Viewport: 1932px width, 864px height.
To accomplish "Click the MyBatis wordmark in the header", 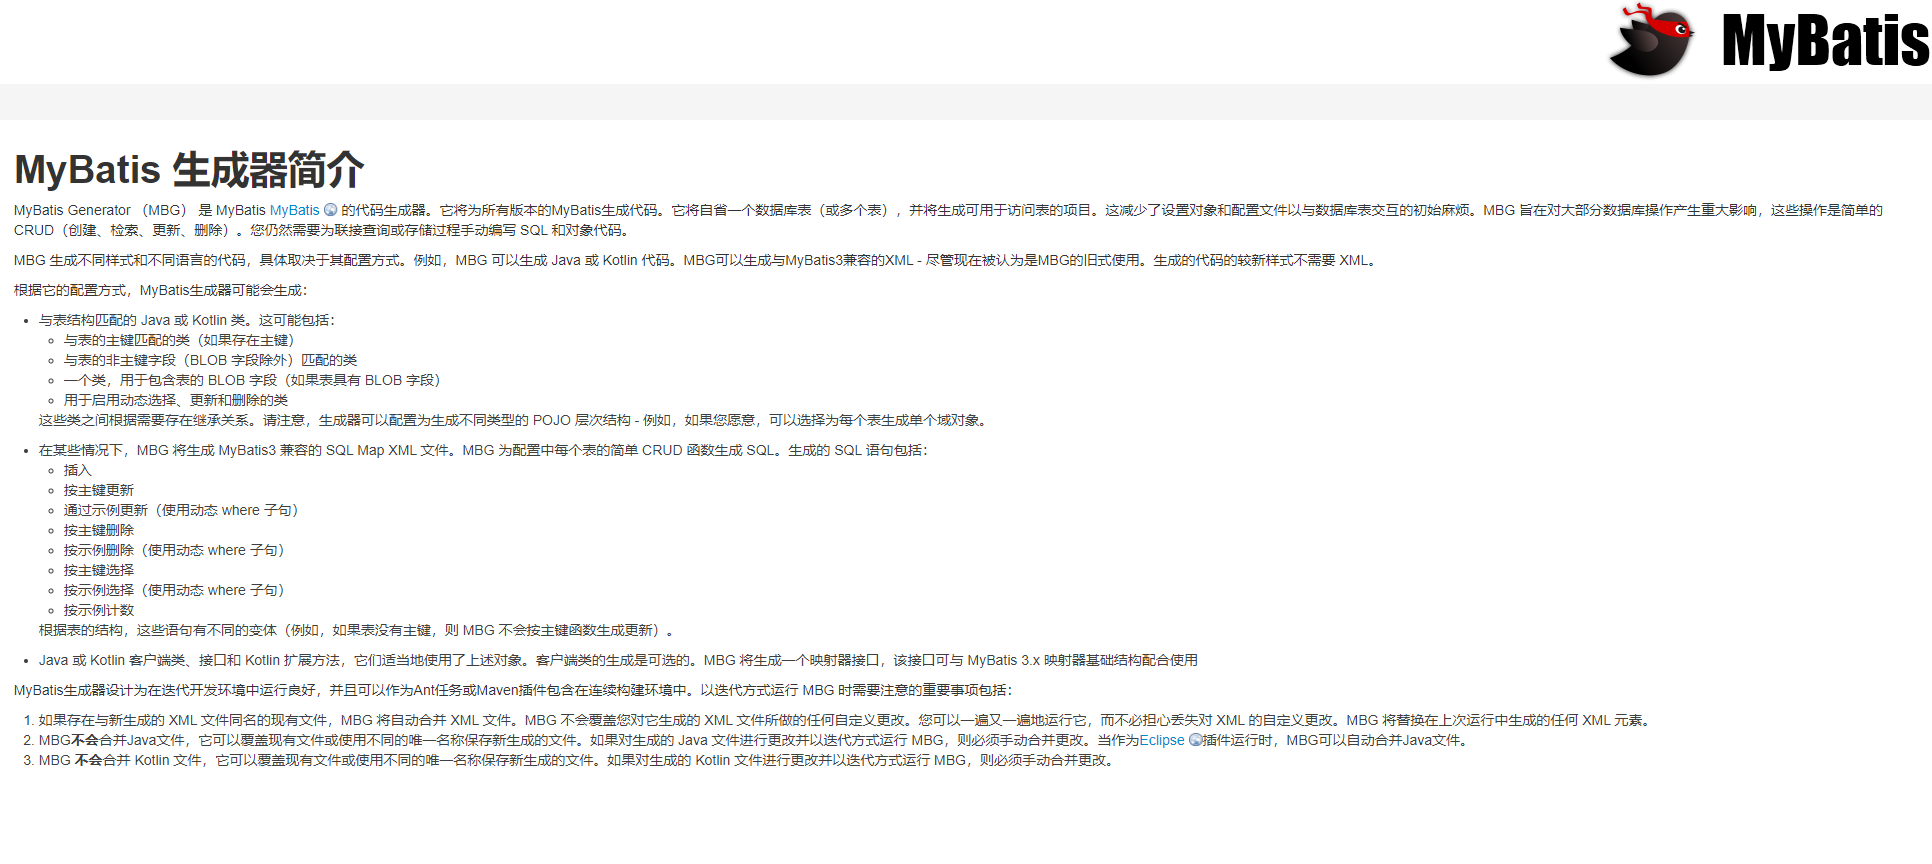I will click(x=1826, y=41).
